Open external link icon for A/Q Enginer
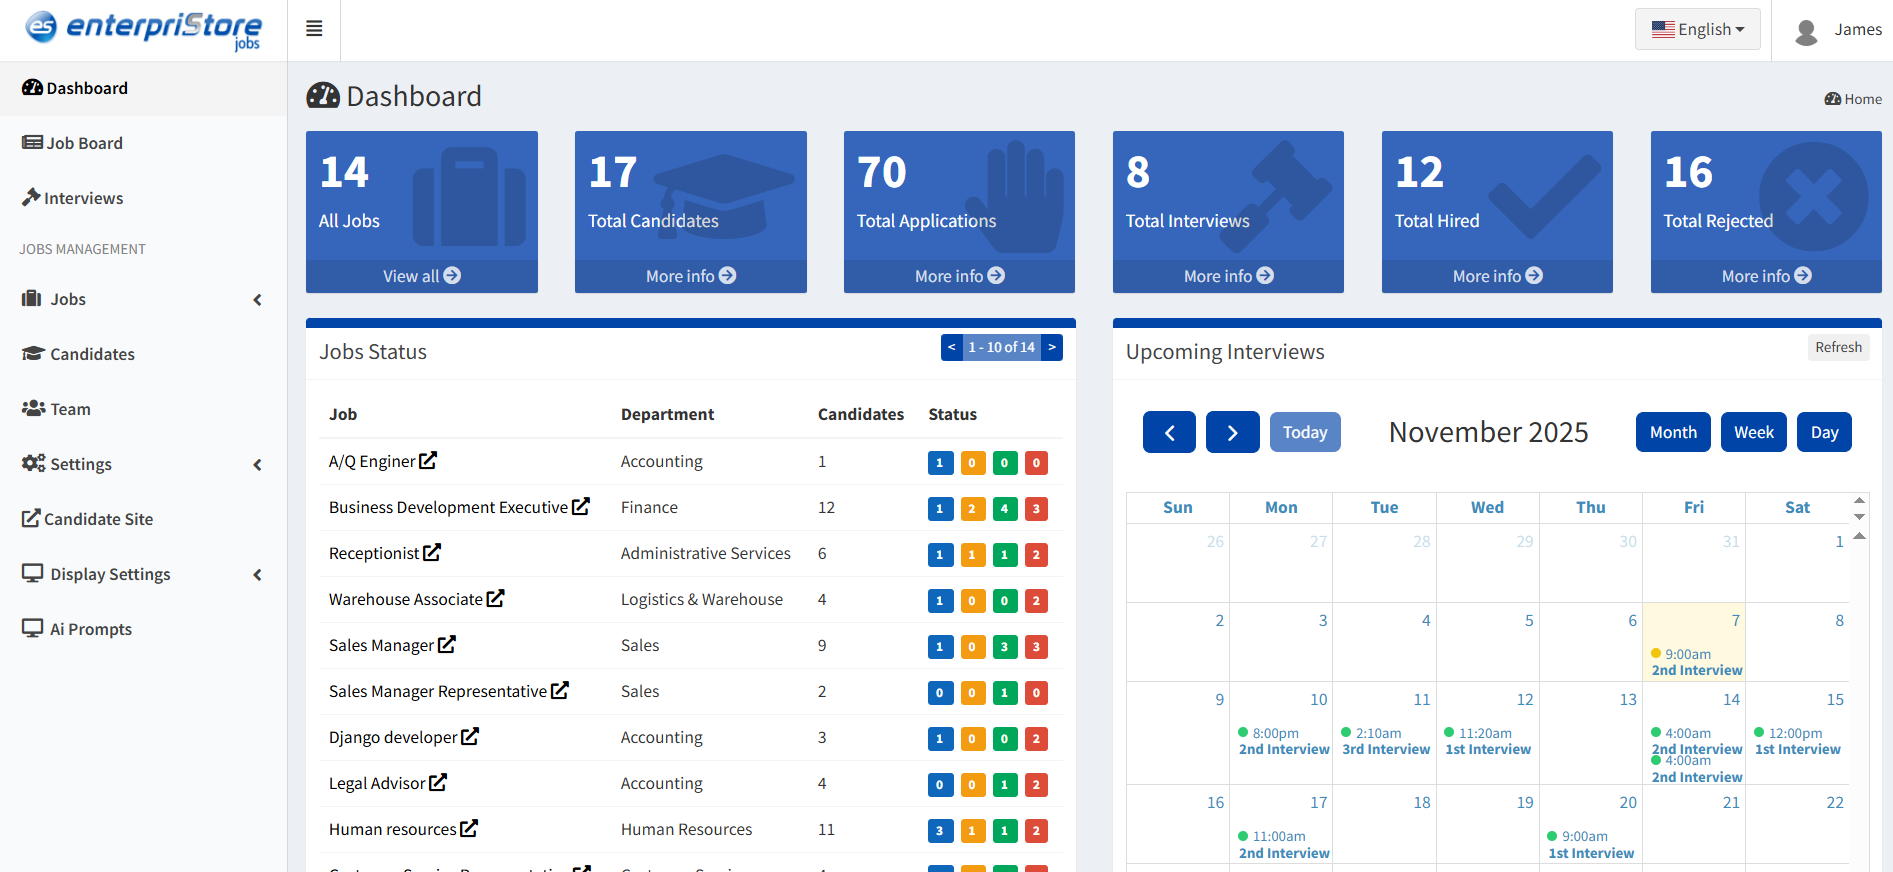This screenshot has height=872, width=1893. click(x=428, y=461)
